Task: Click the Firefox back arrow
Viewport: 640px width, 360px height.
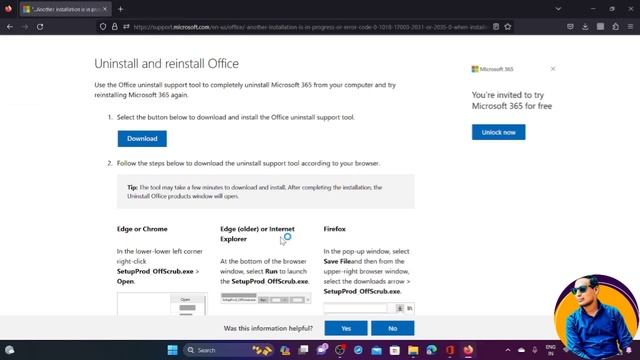Action: [10, 27]
